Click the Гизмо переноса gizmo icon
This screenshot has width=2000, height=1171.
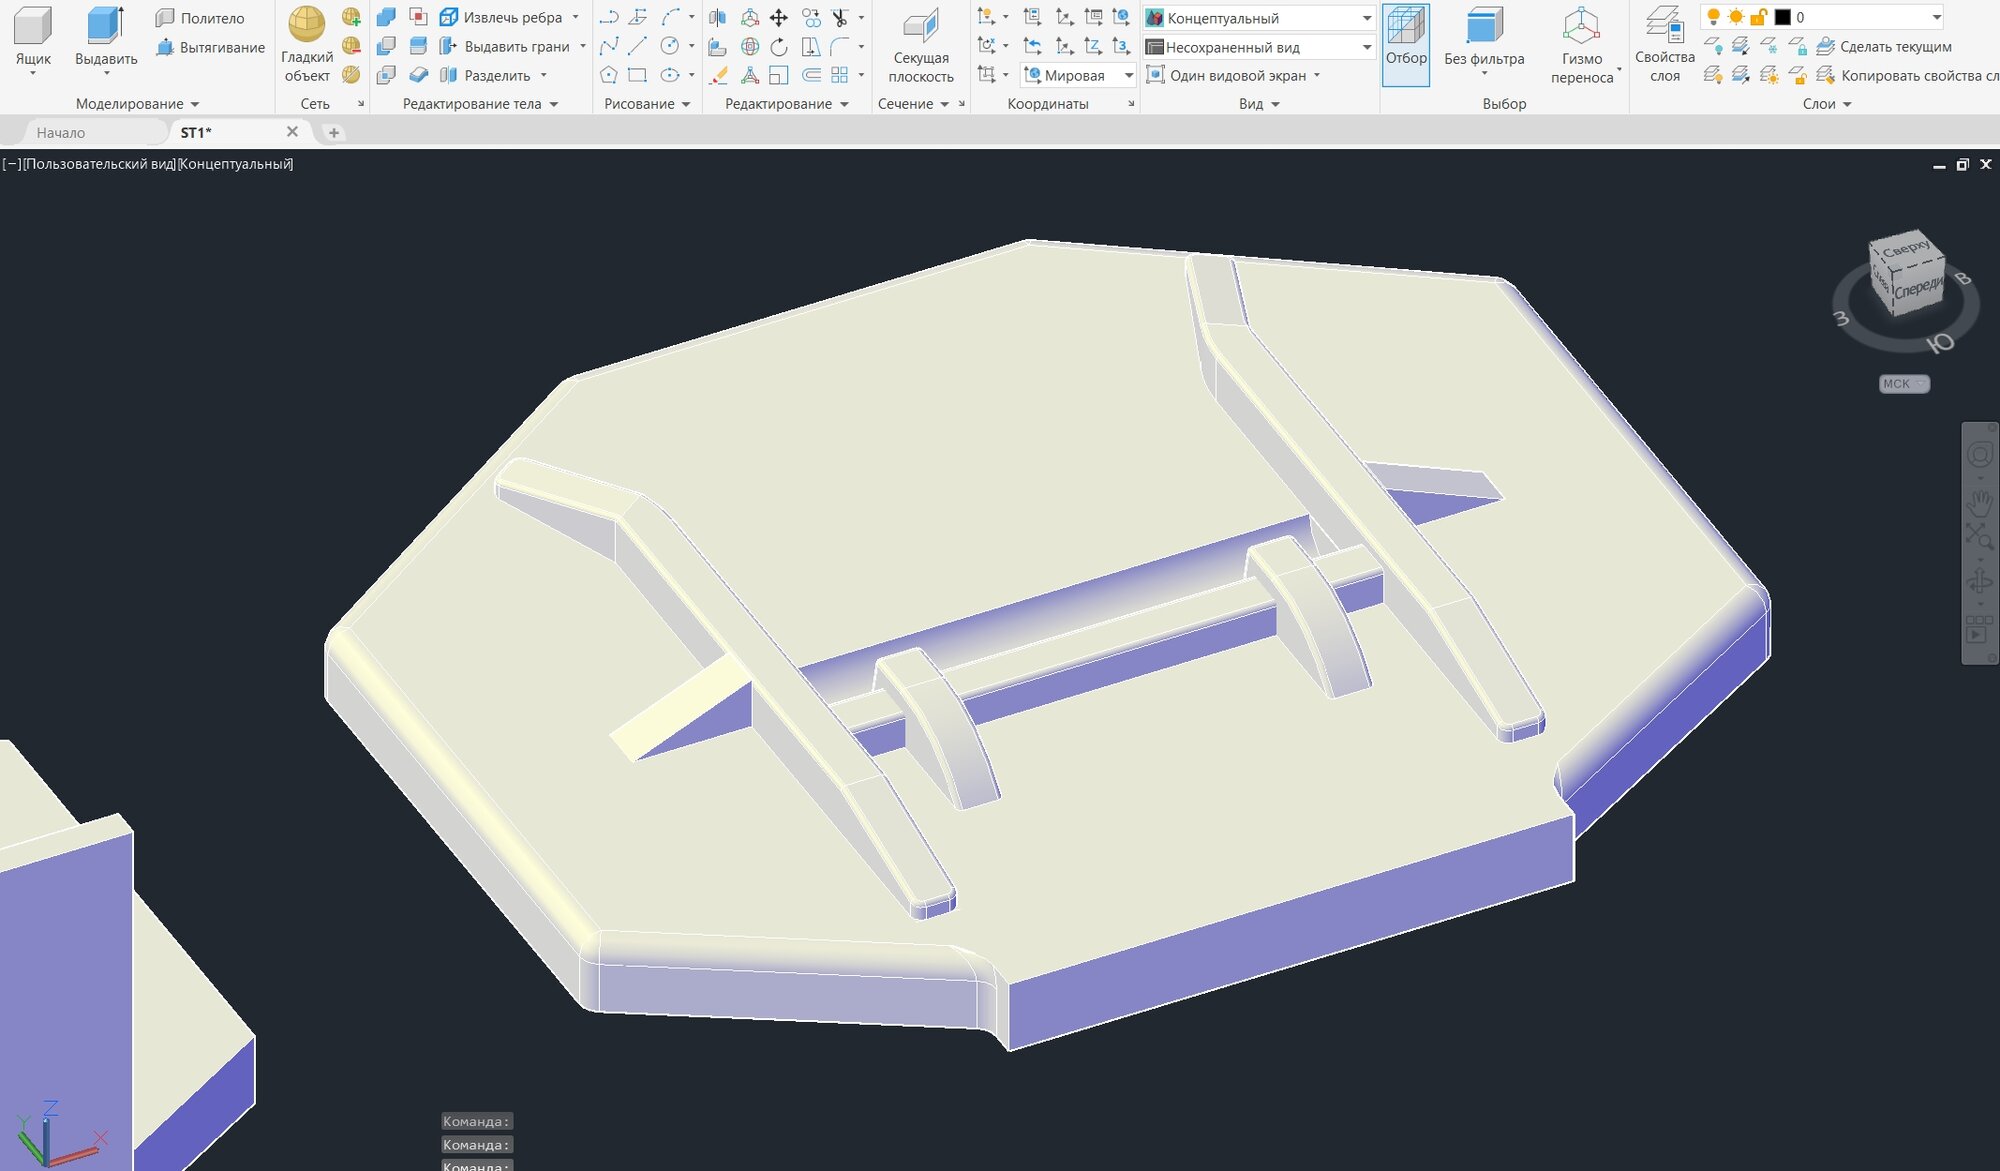tap(1581, 27)
